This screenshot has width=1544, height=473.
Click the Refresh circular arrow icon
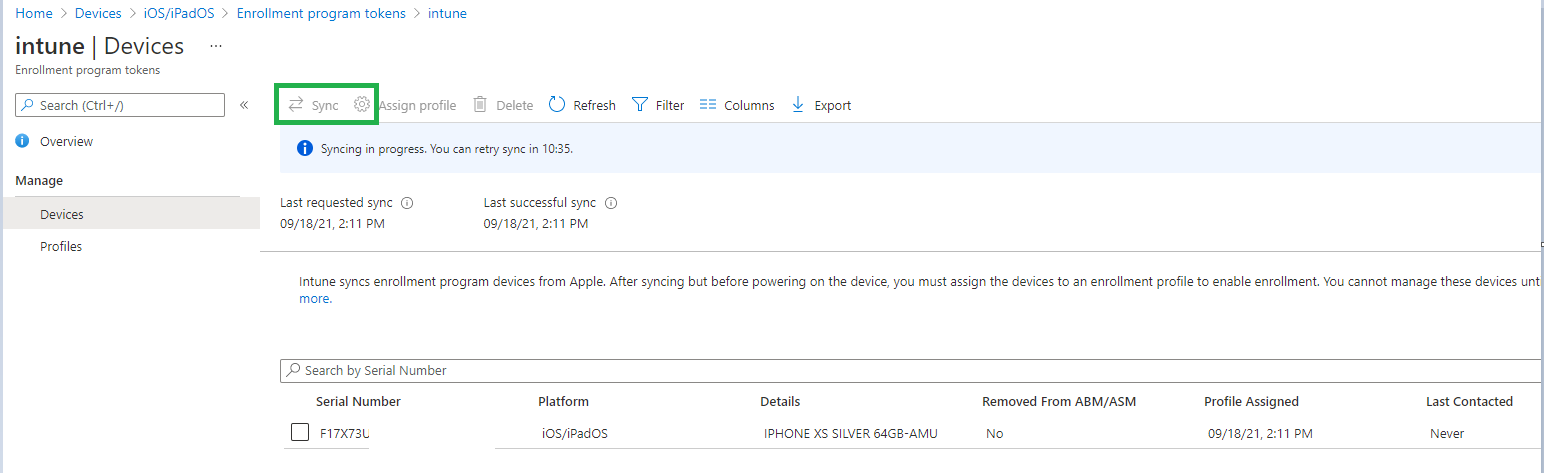(x=557, y=105)
